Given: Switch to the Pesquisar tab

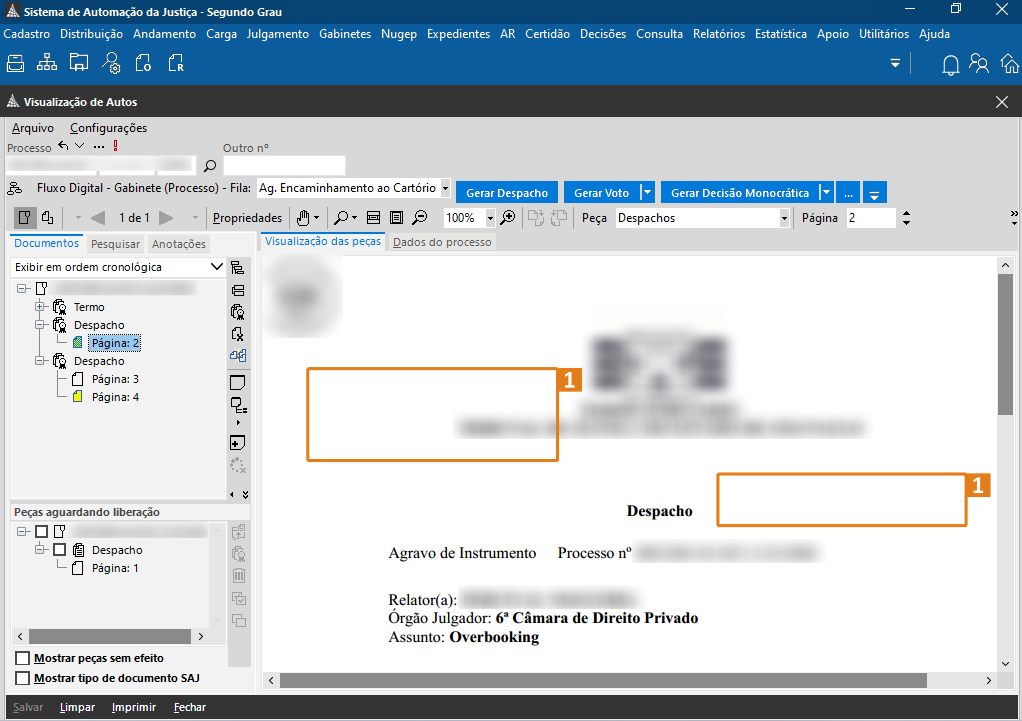Looking at the screenshot, I should (x=115, y=244).
